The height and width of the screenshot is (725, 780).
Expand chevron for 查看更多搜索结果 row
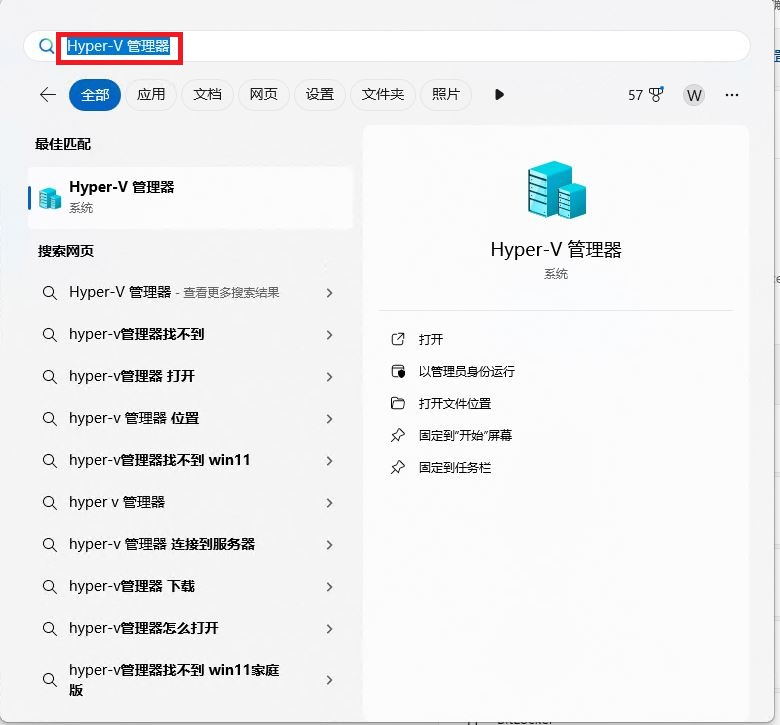pos(329,293)
